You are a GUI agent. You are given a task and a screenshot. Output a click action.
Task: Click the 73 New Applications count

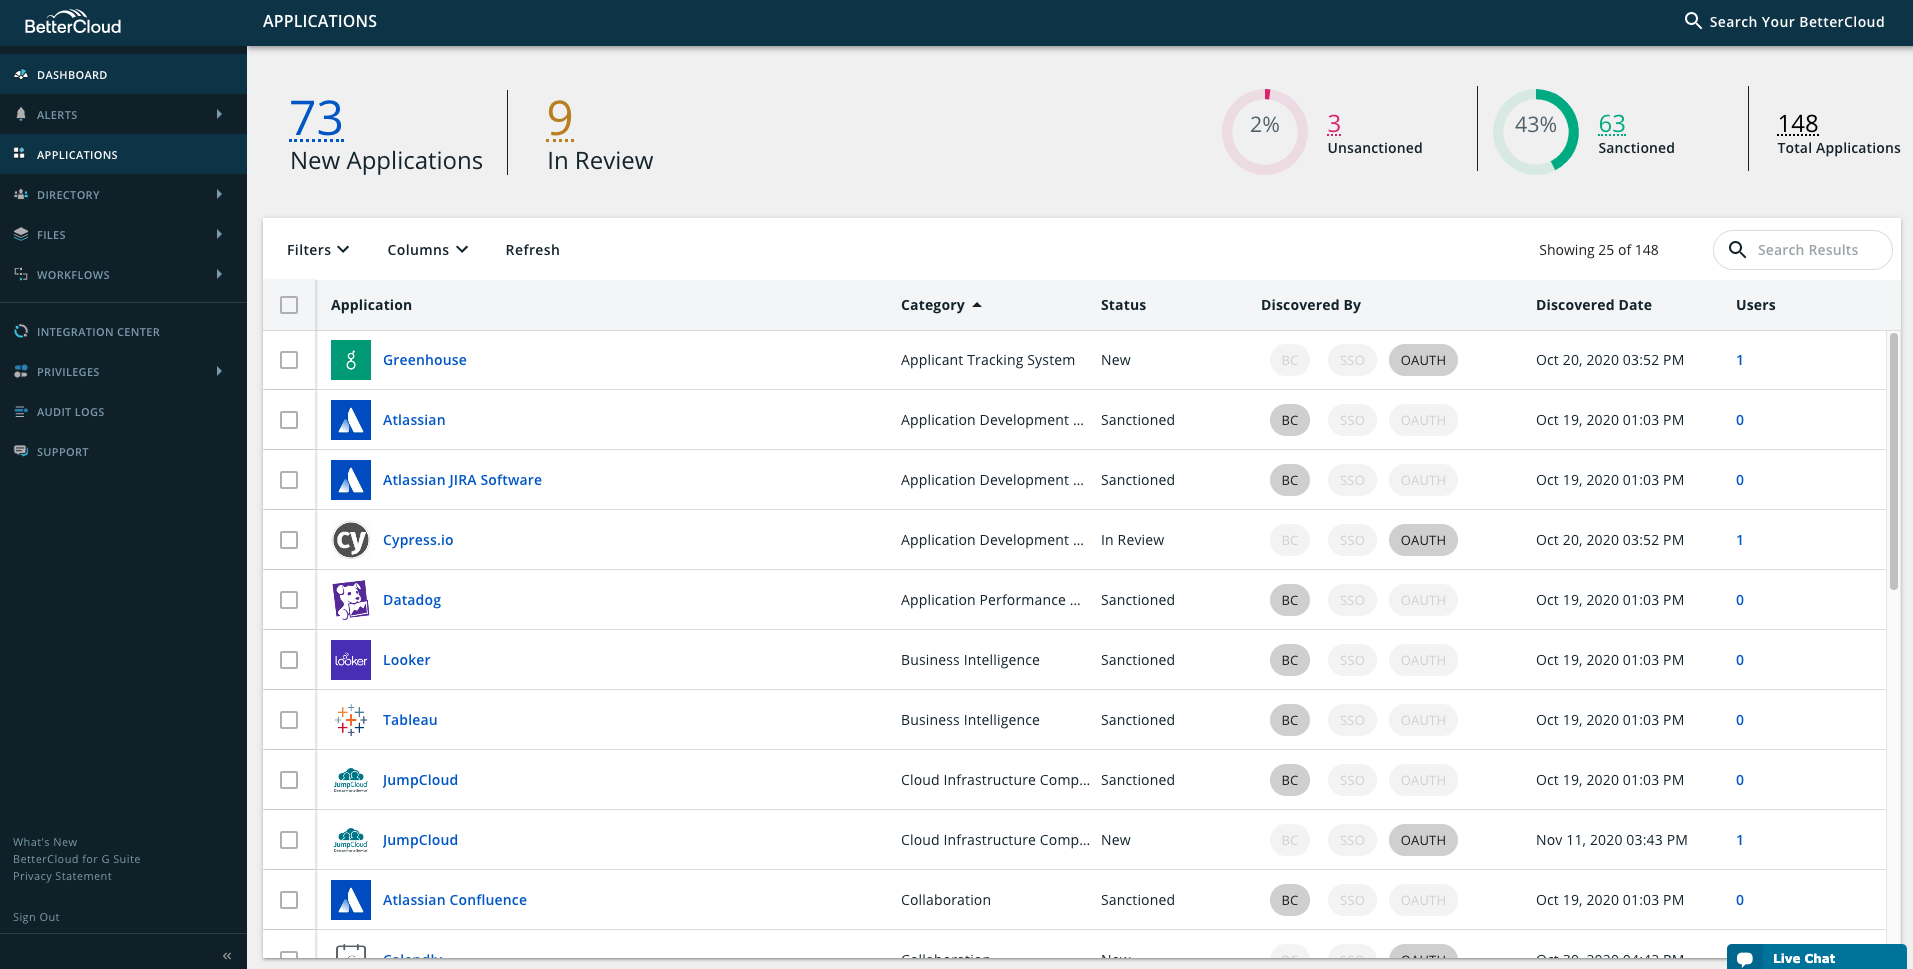(x=316, y=119)
